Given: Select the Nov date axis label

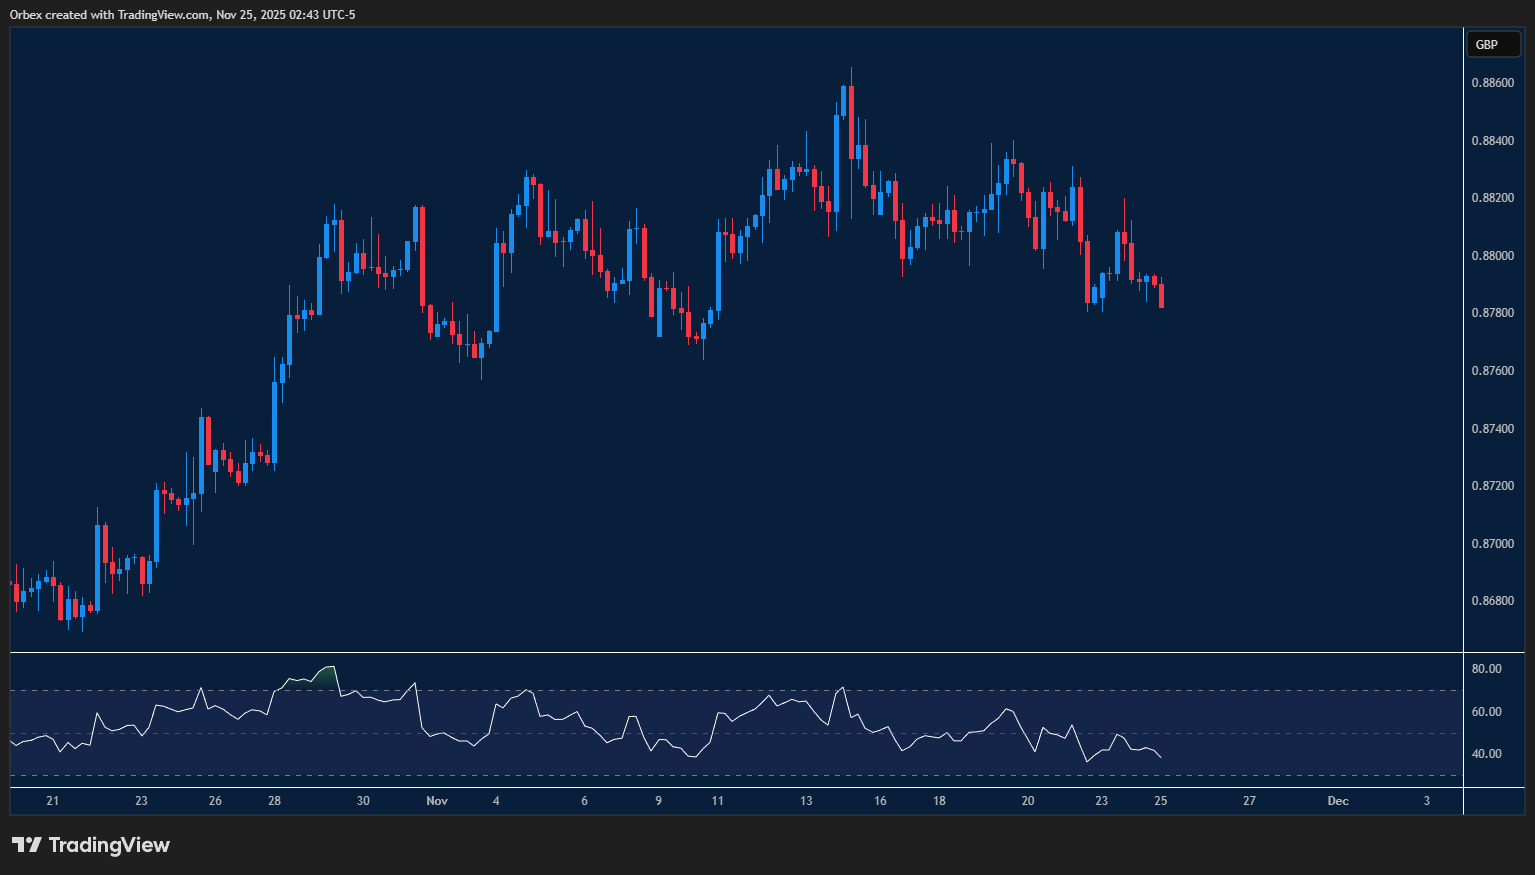Looking at the screenshot, I should 436,801.
